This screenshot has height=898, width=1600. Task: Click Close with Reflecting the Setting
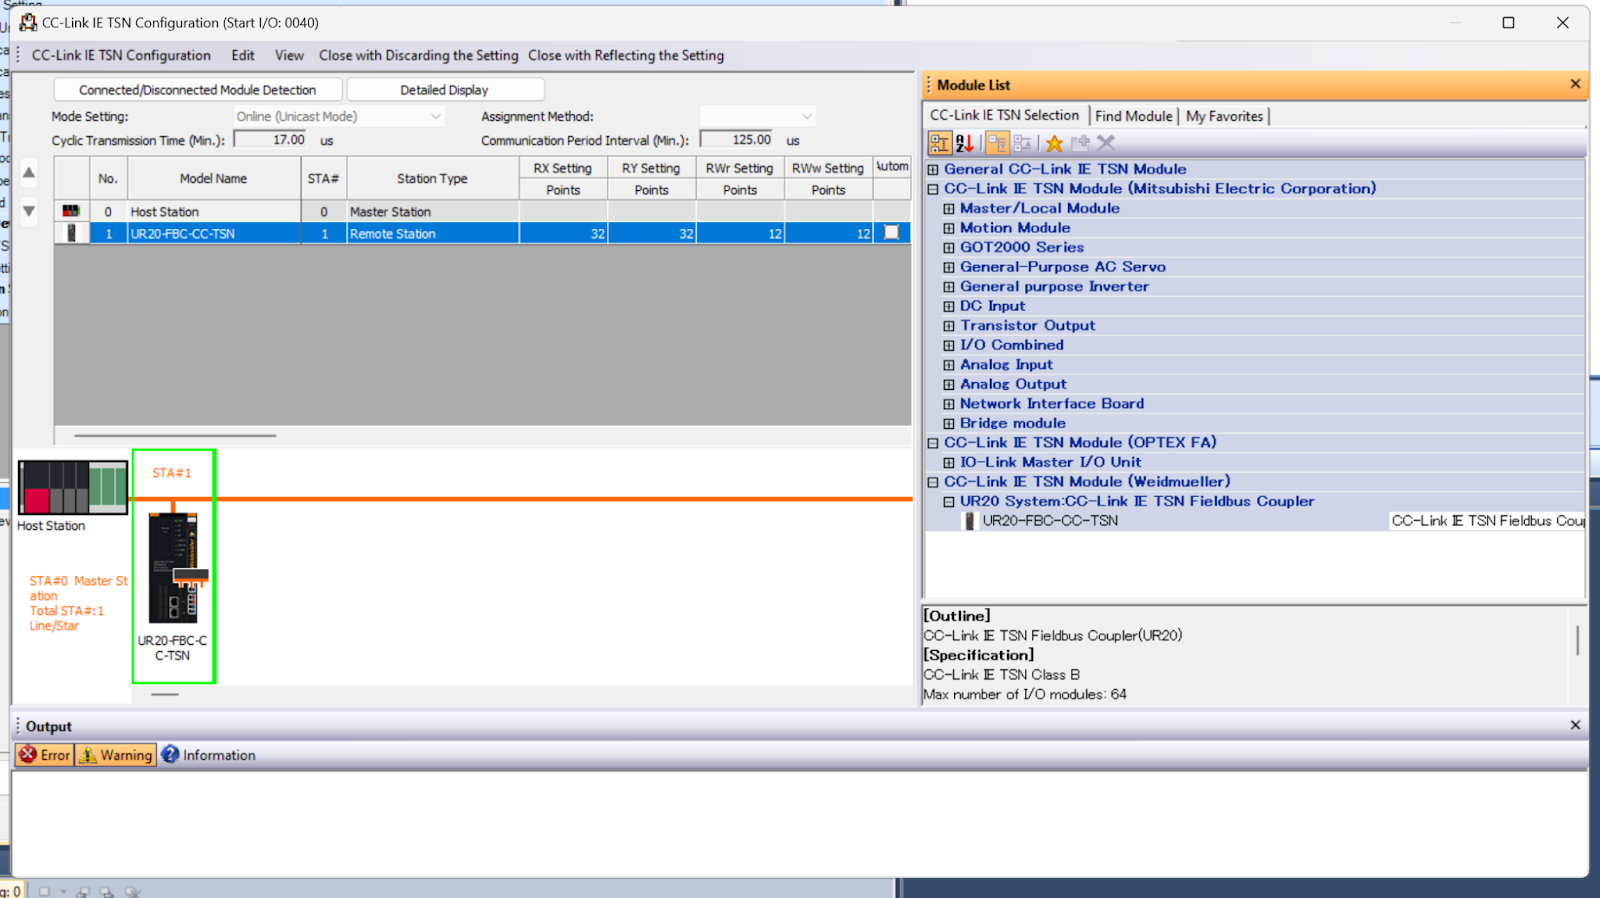pyautogui.click(x=626, y=55)
